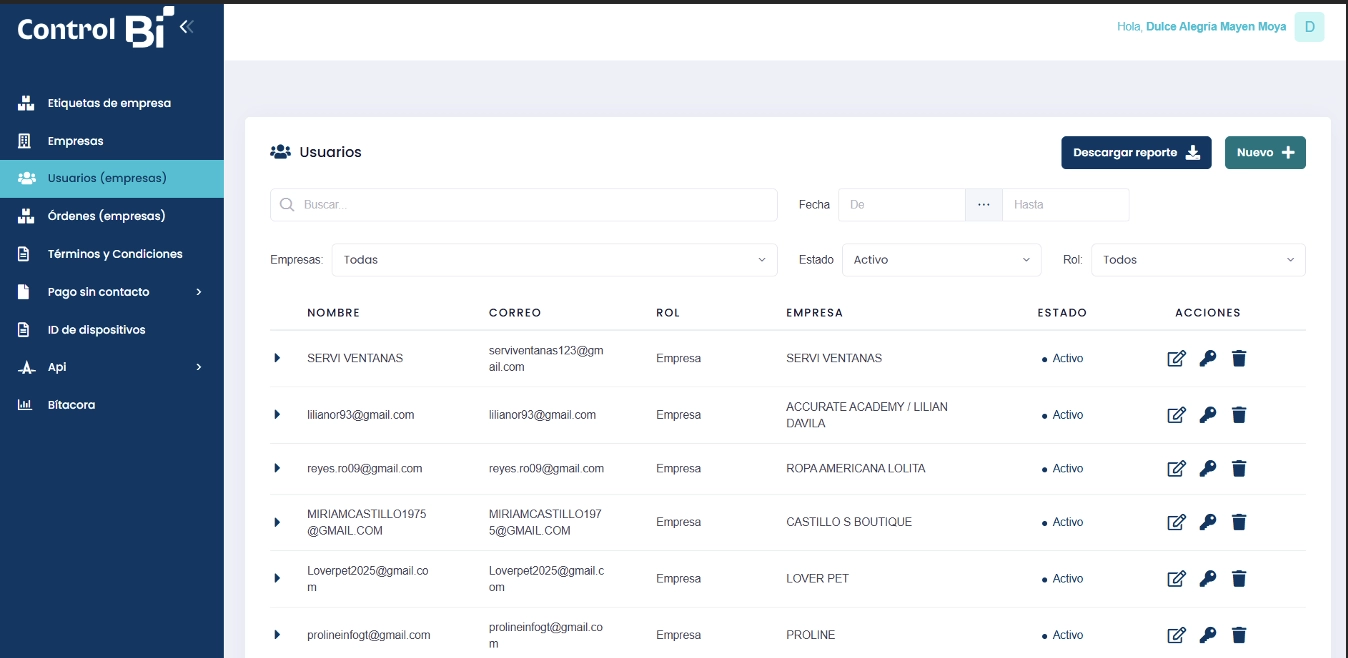
Task: Collapse the sidebar with double-chevron icon
Action: click(187, 27)
